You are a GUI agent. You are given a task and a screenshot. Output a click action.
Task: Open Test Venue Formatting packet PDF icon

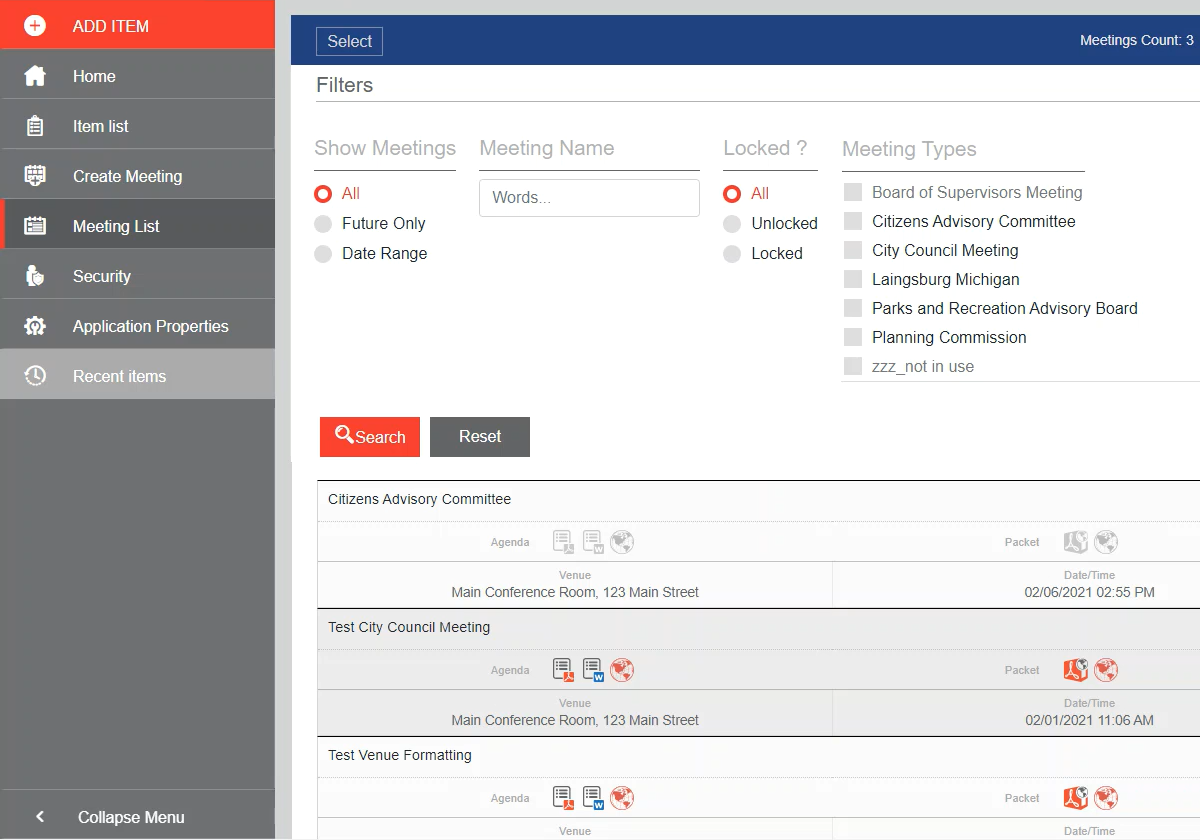[1075, 798]
